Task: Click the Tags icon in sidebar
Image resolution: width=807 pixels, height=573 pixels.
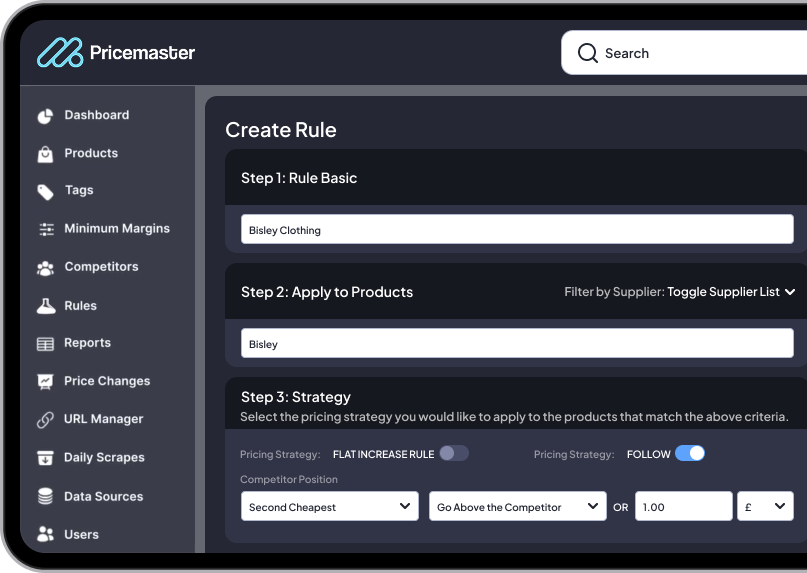Action: click(x=45, y=191)
